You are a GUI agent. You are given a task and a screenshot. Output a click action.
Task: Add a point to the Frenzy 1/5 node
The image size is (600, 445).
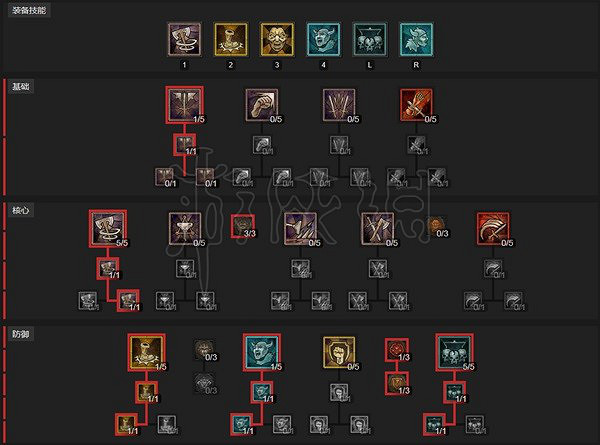[x=185, y=105]
